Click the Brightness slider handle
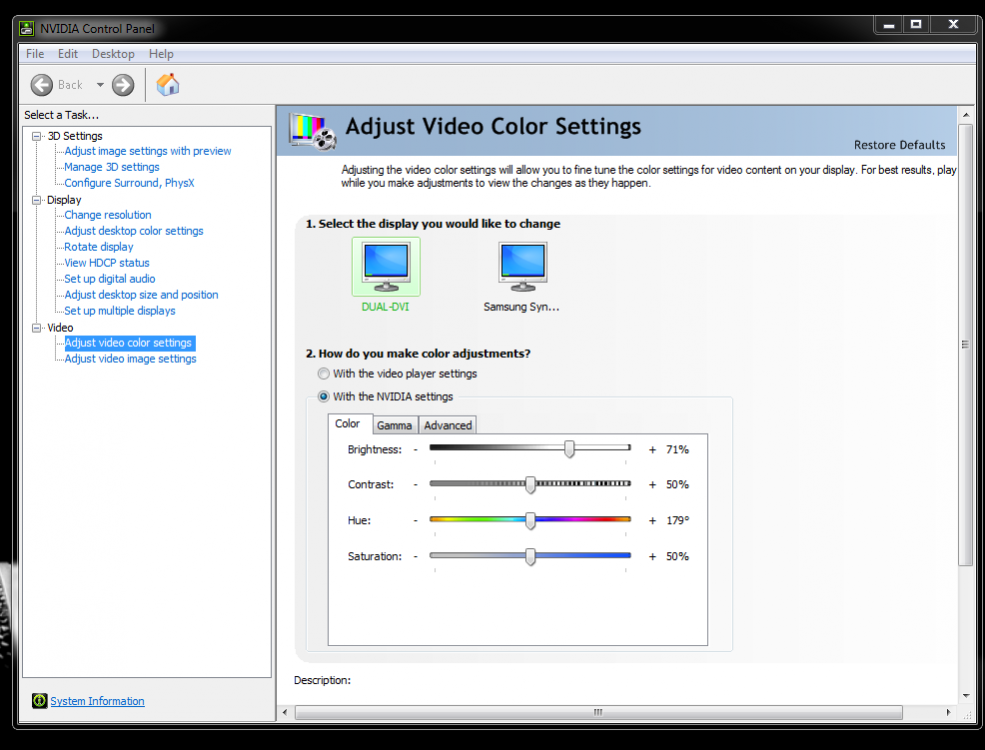This screenshot has height=750, width=985. (x=569, y=449)
